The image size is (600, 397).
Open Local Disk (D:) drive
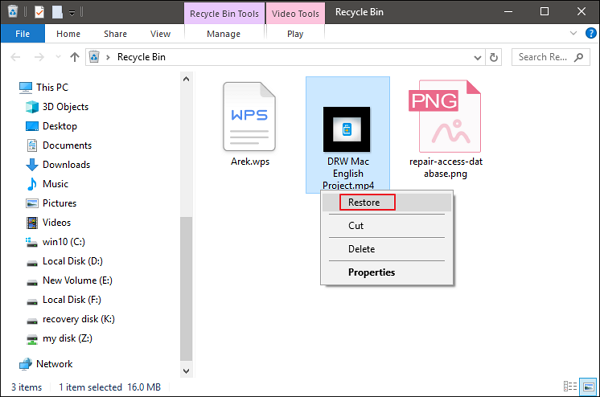point(64,261)
